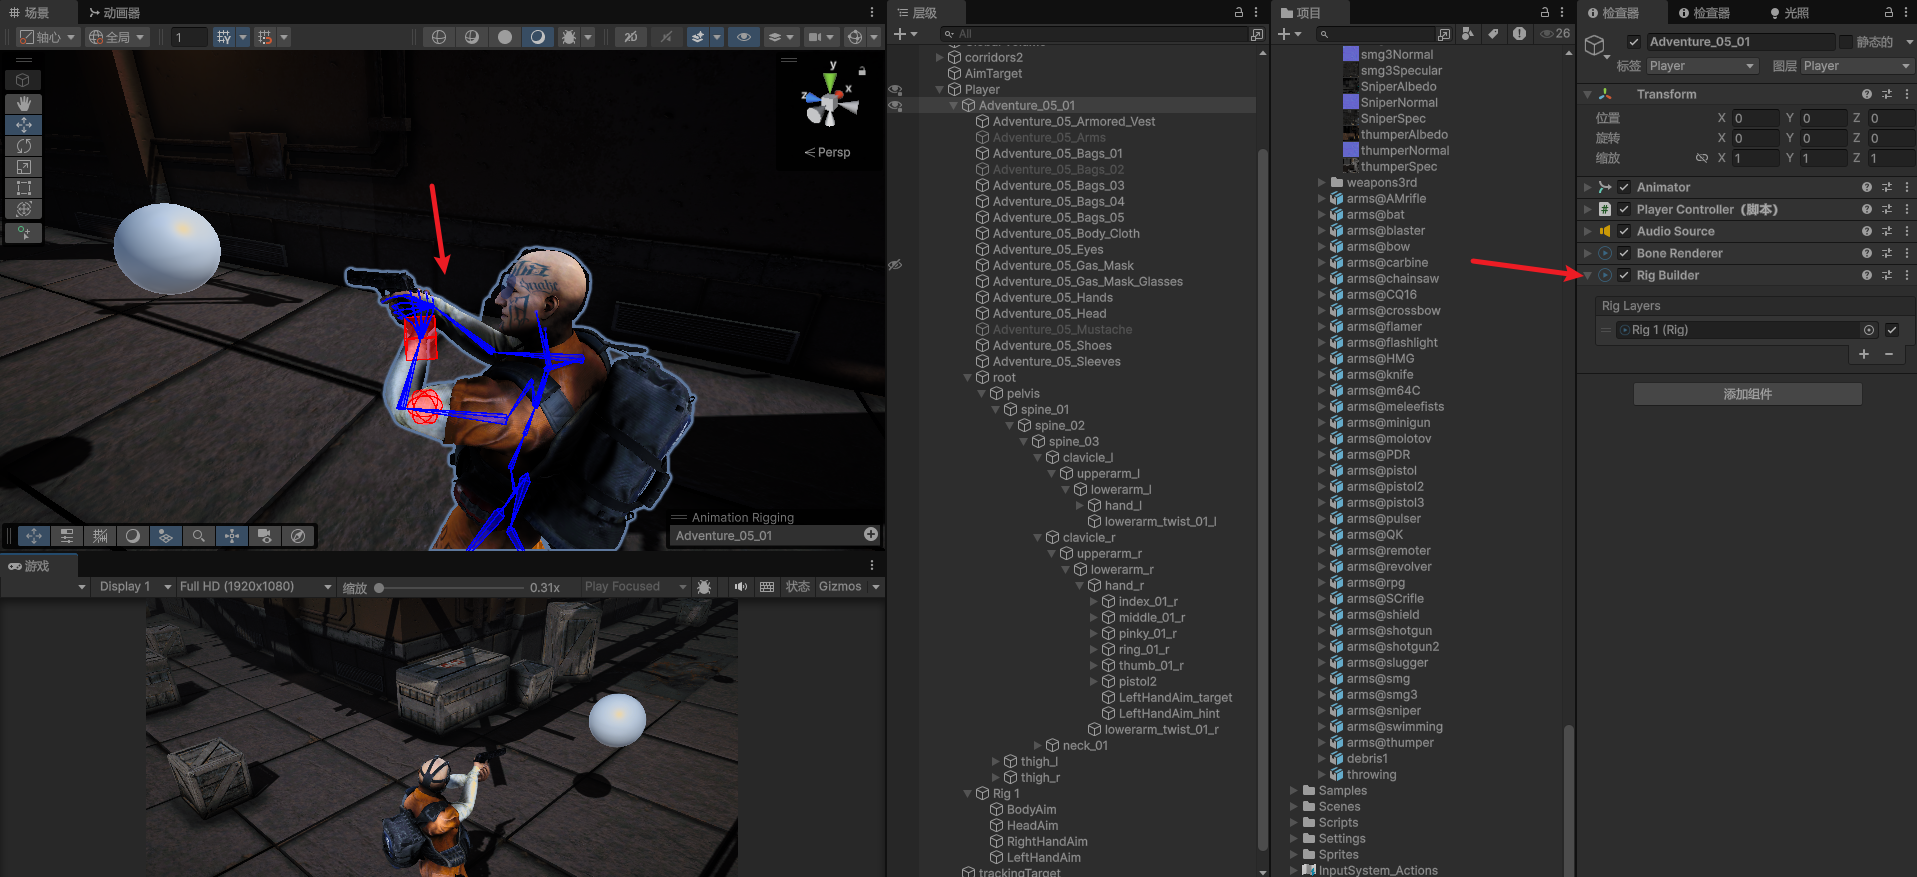Open the debug draw mode bug icon
This screenshot has width=1917, height=877.
[x=569, y=37]
